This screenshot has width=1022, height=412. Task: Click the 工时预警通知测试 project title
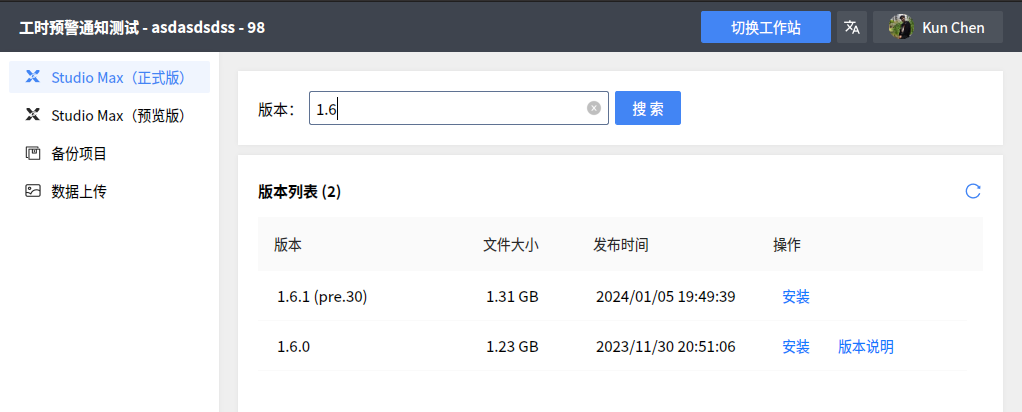click(x=81, y=27)
